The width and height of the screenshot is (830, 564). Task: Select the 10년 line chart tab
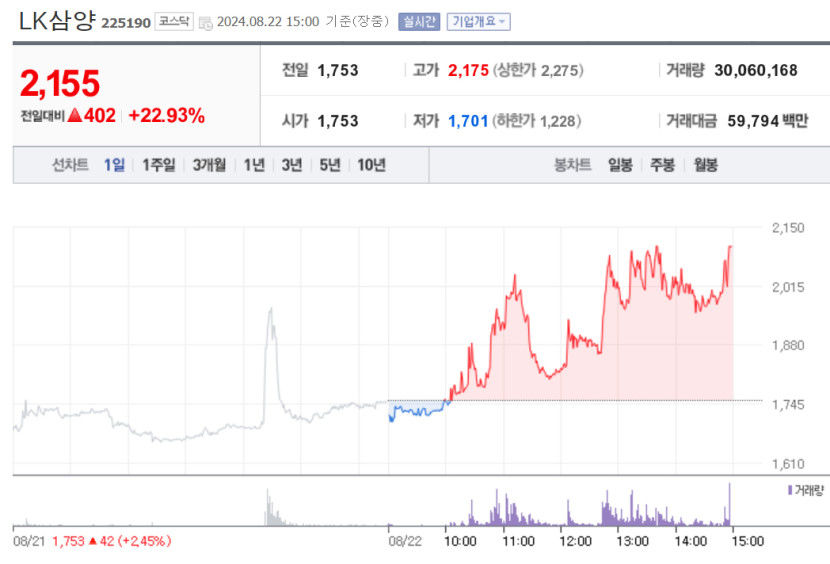click(x=371, y=165)
